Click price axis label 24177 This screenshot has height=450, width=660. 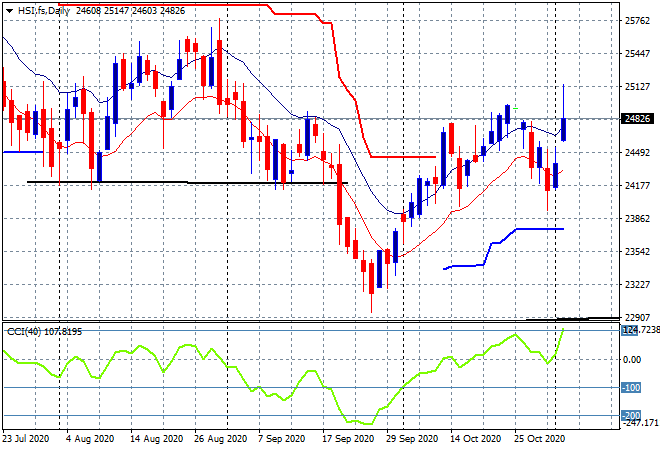click(x=637, y=186)
